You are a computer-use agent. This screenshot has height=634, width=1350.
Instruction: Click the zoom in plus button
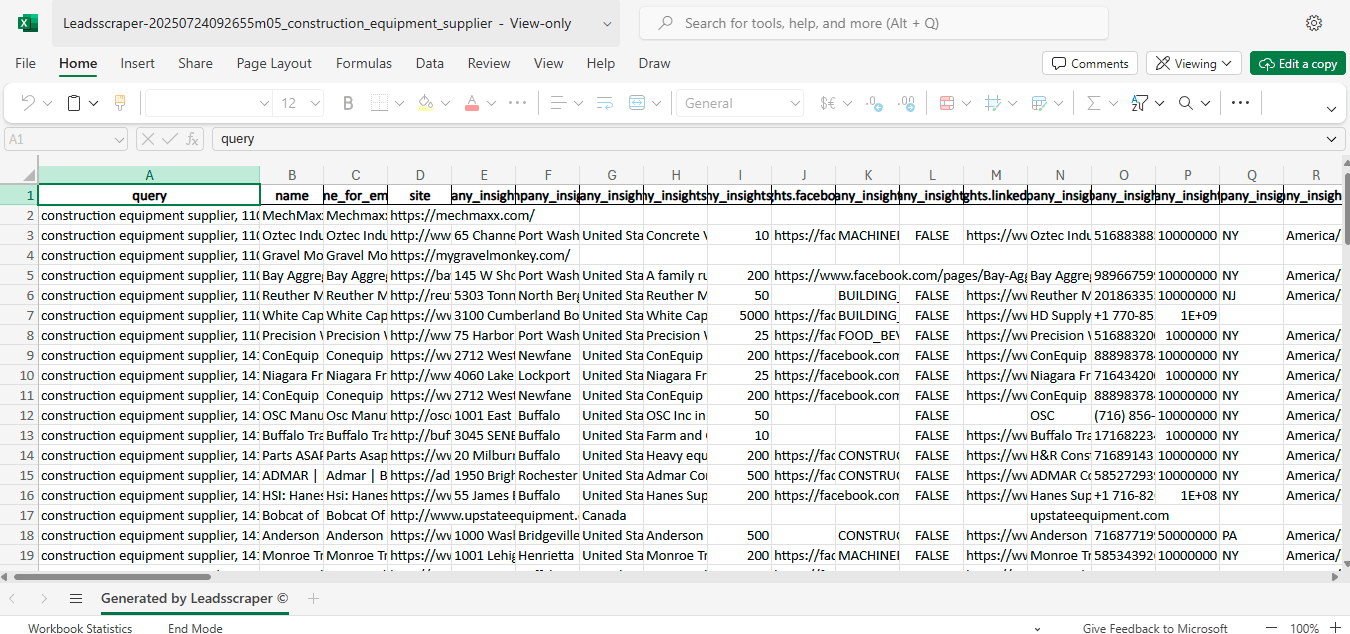pyautogui.click(x=1335, y=628)
